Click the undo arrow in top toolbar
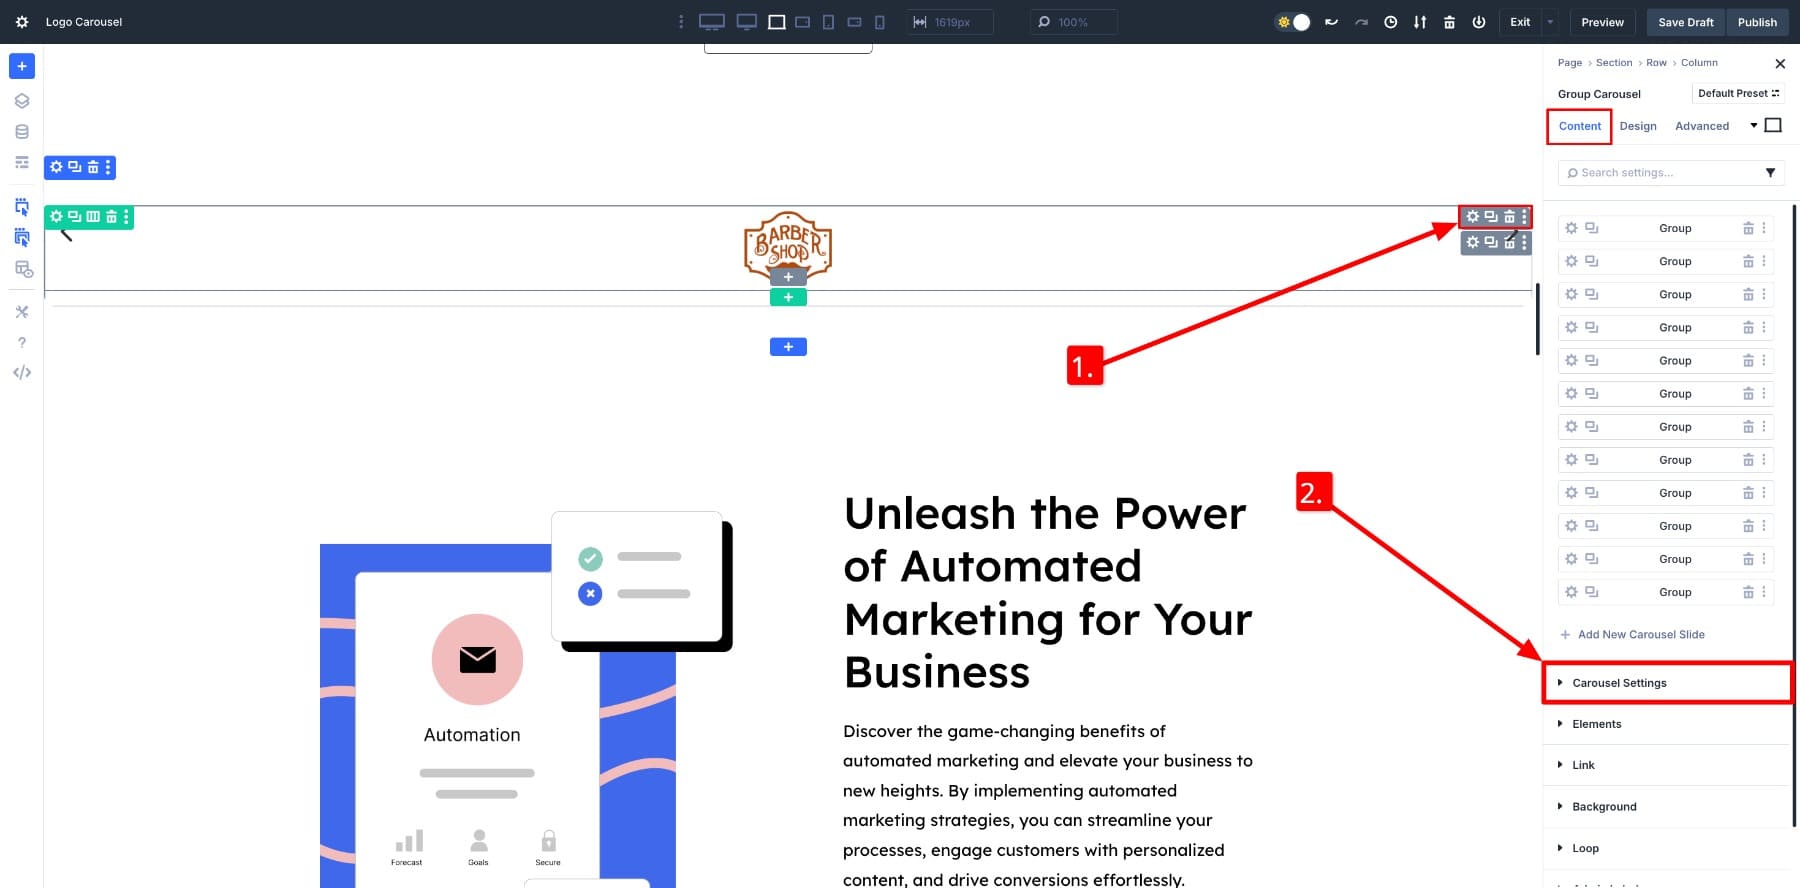This screenshot has height=888, width=1800. (x=1331, y=22)
